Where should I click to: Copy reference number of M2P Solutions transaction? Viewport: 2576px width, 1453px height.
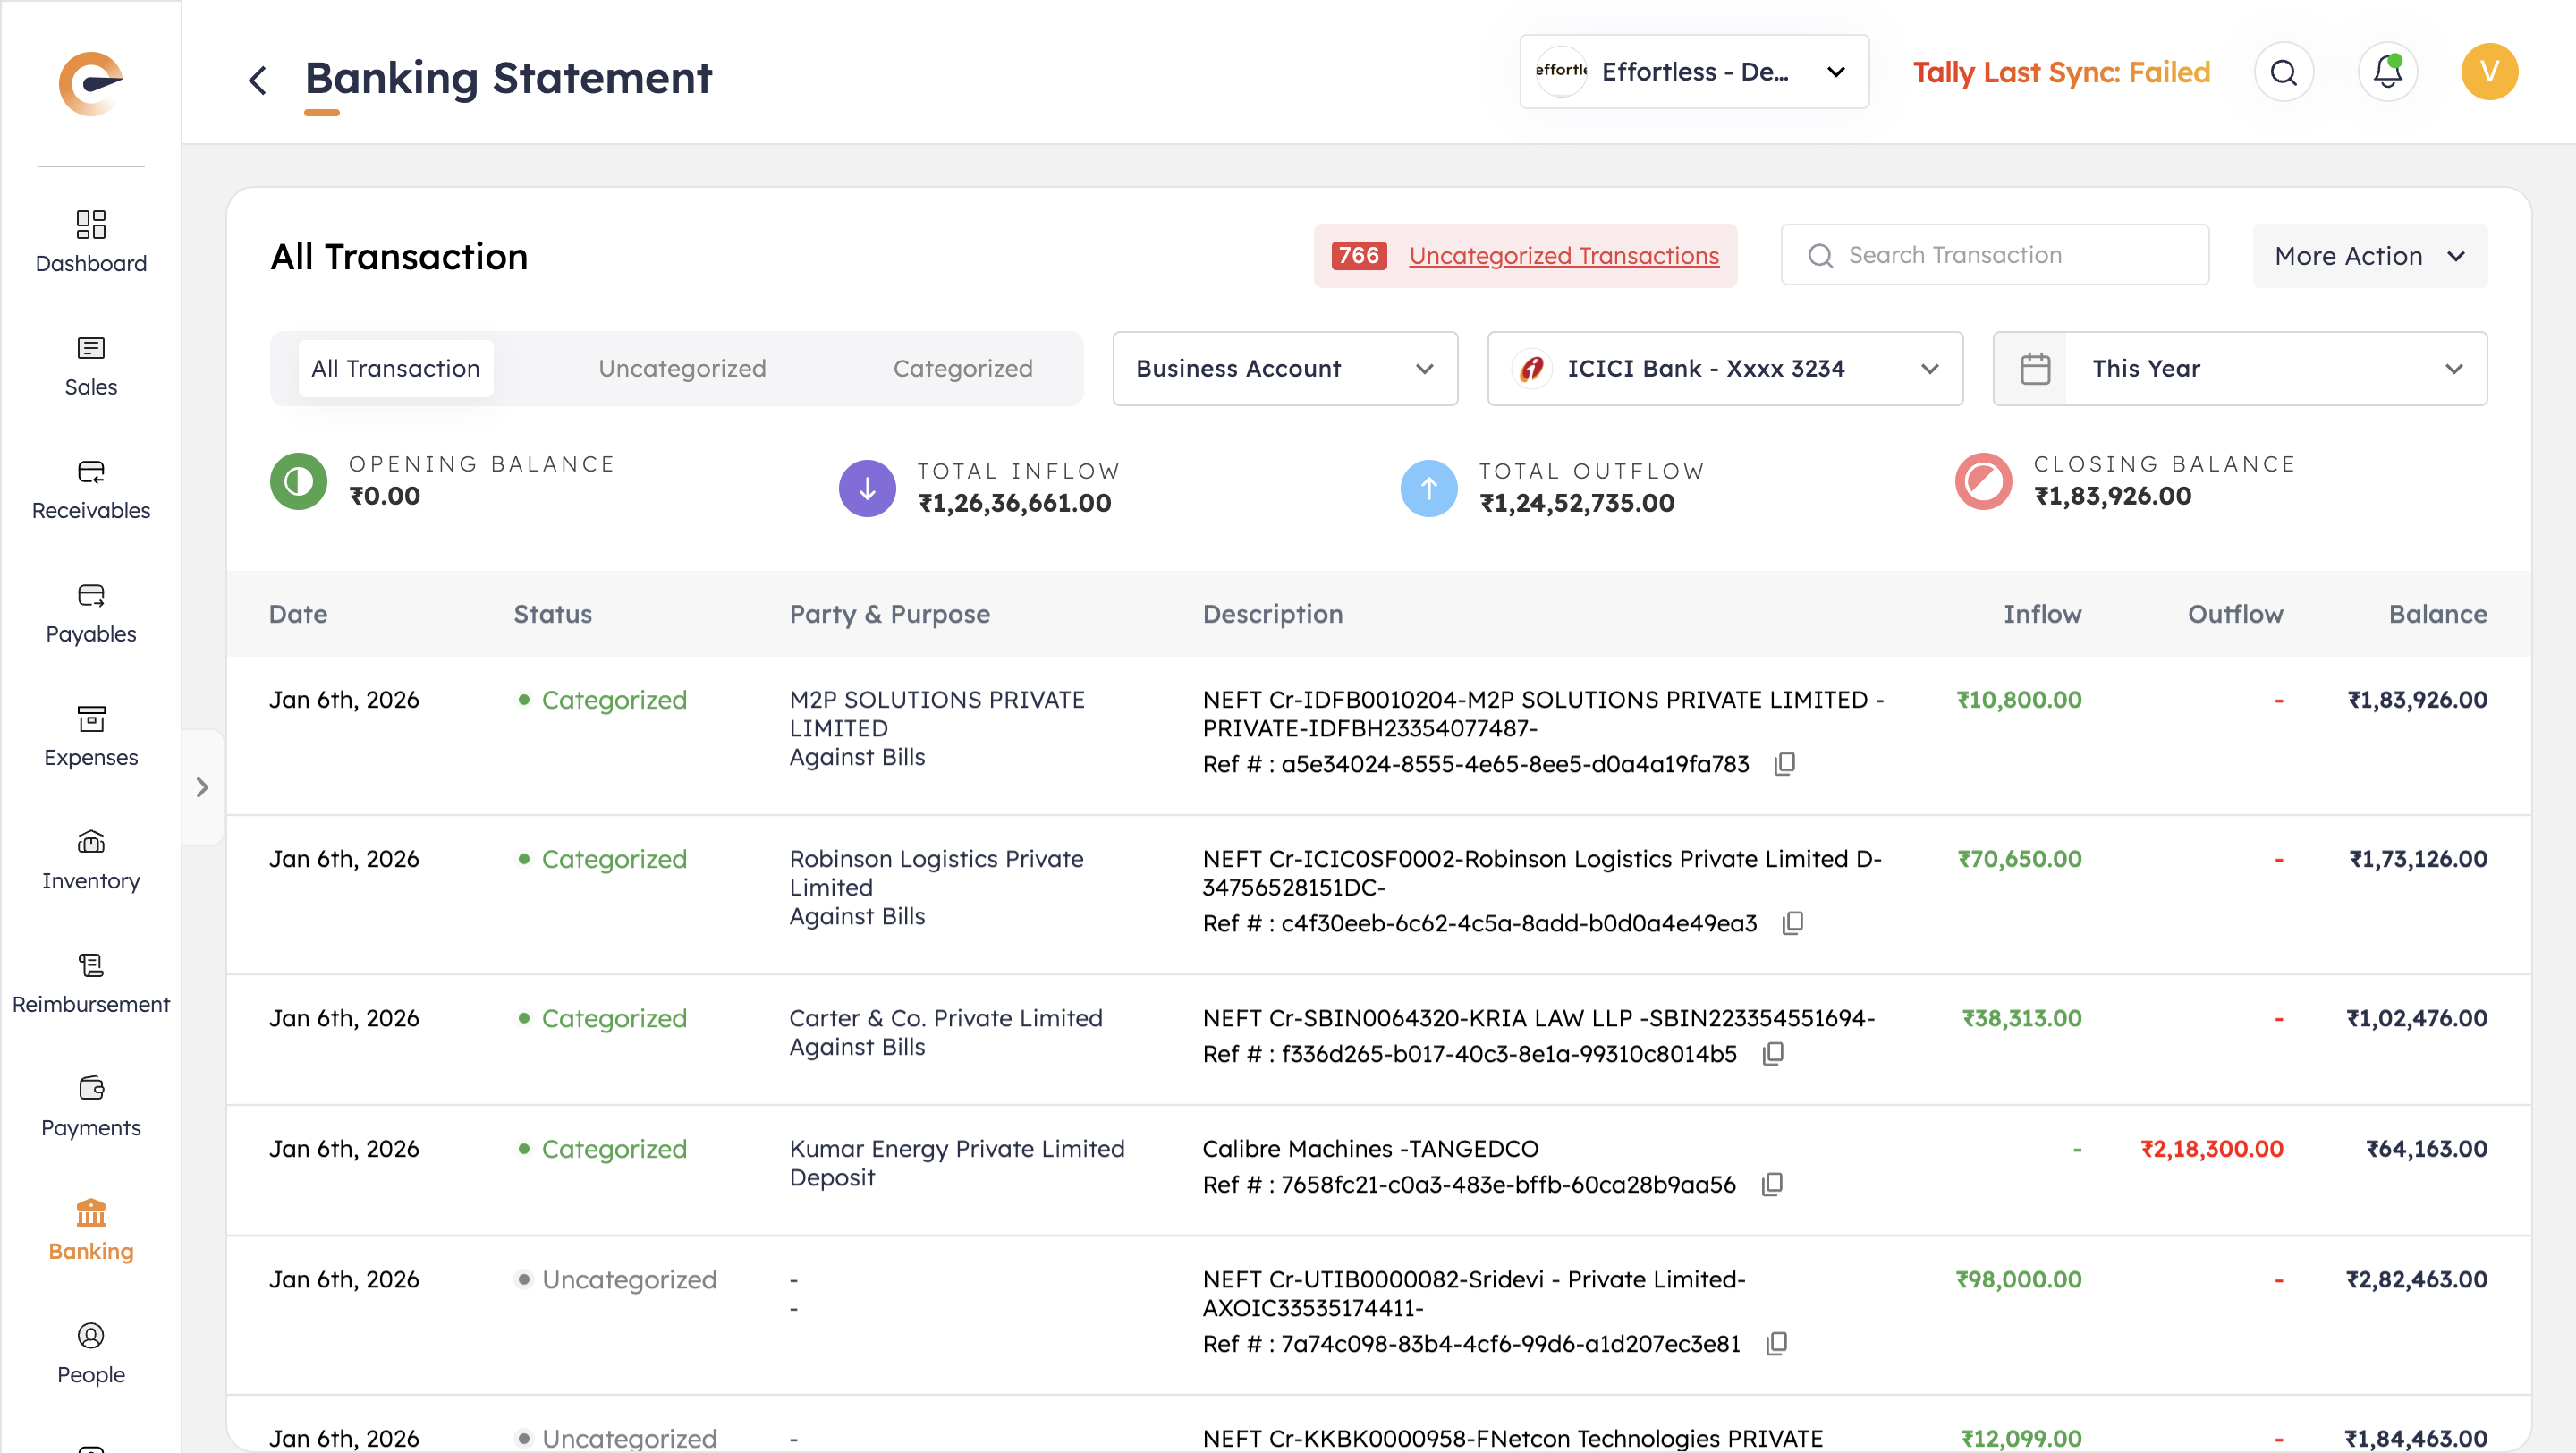click(x=1784, y=764)
